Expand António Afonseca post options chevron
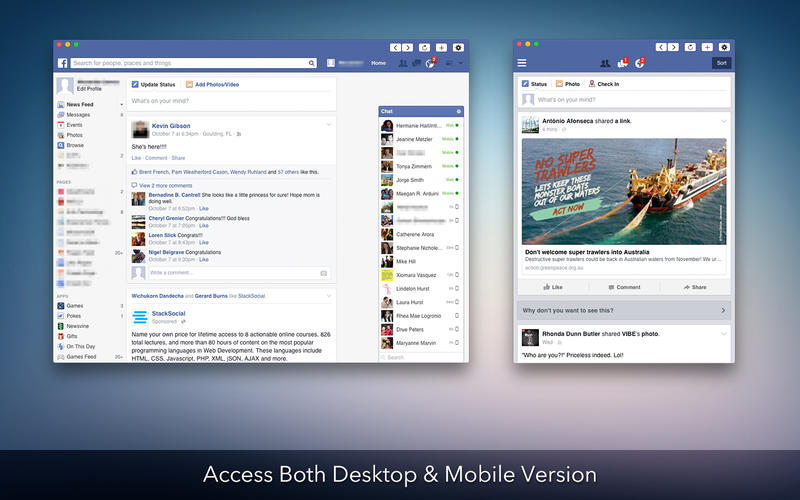This screenshot has height=500, width=800. click(x=723, y=121)
